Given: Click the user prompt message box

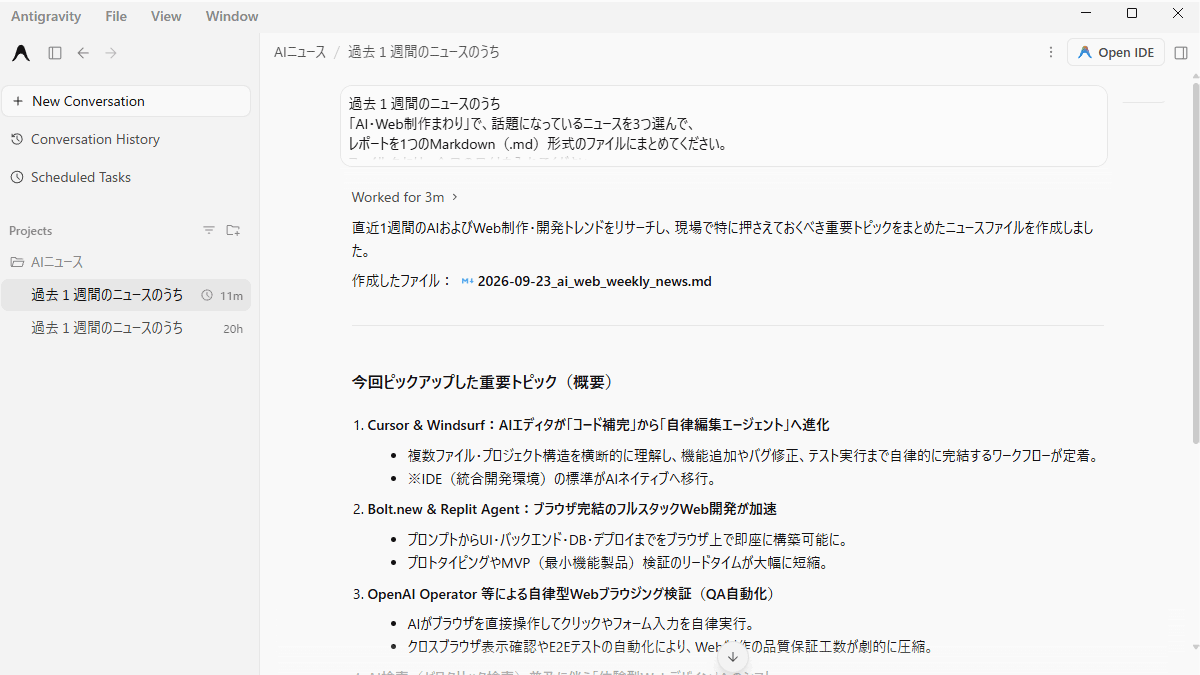Looking at the screenshot, I should pos(724,126).
